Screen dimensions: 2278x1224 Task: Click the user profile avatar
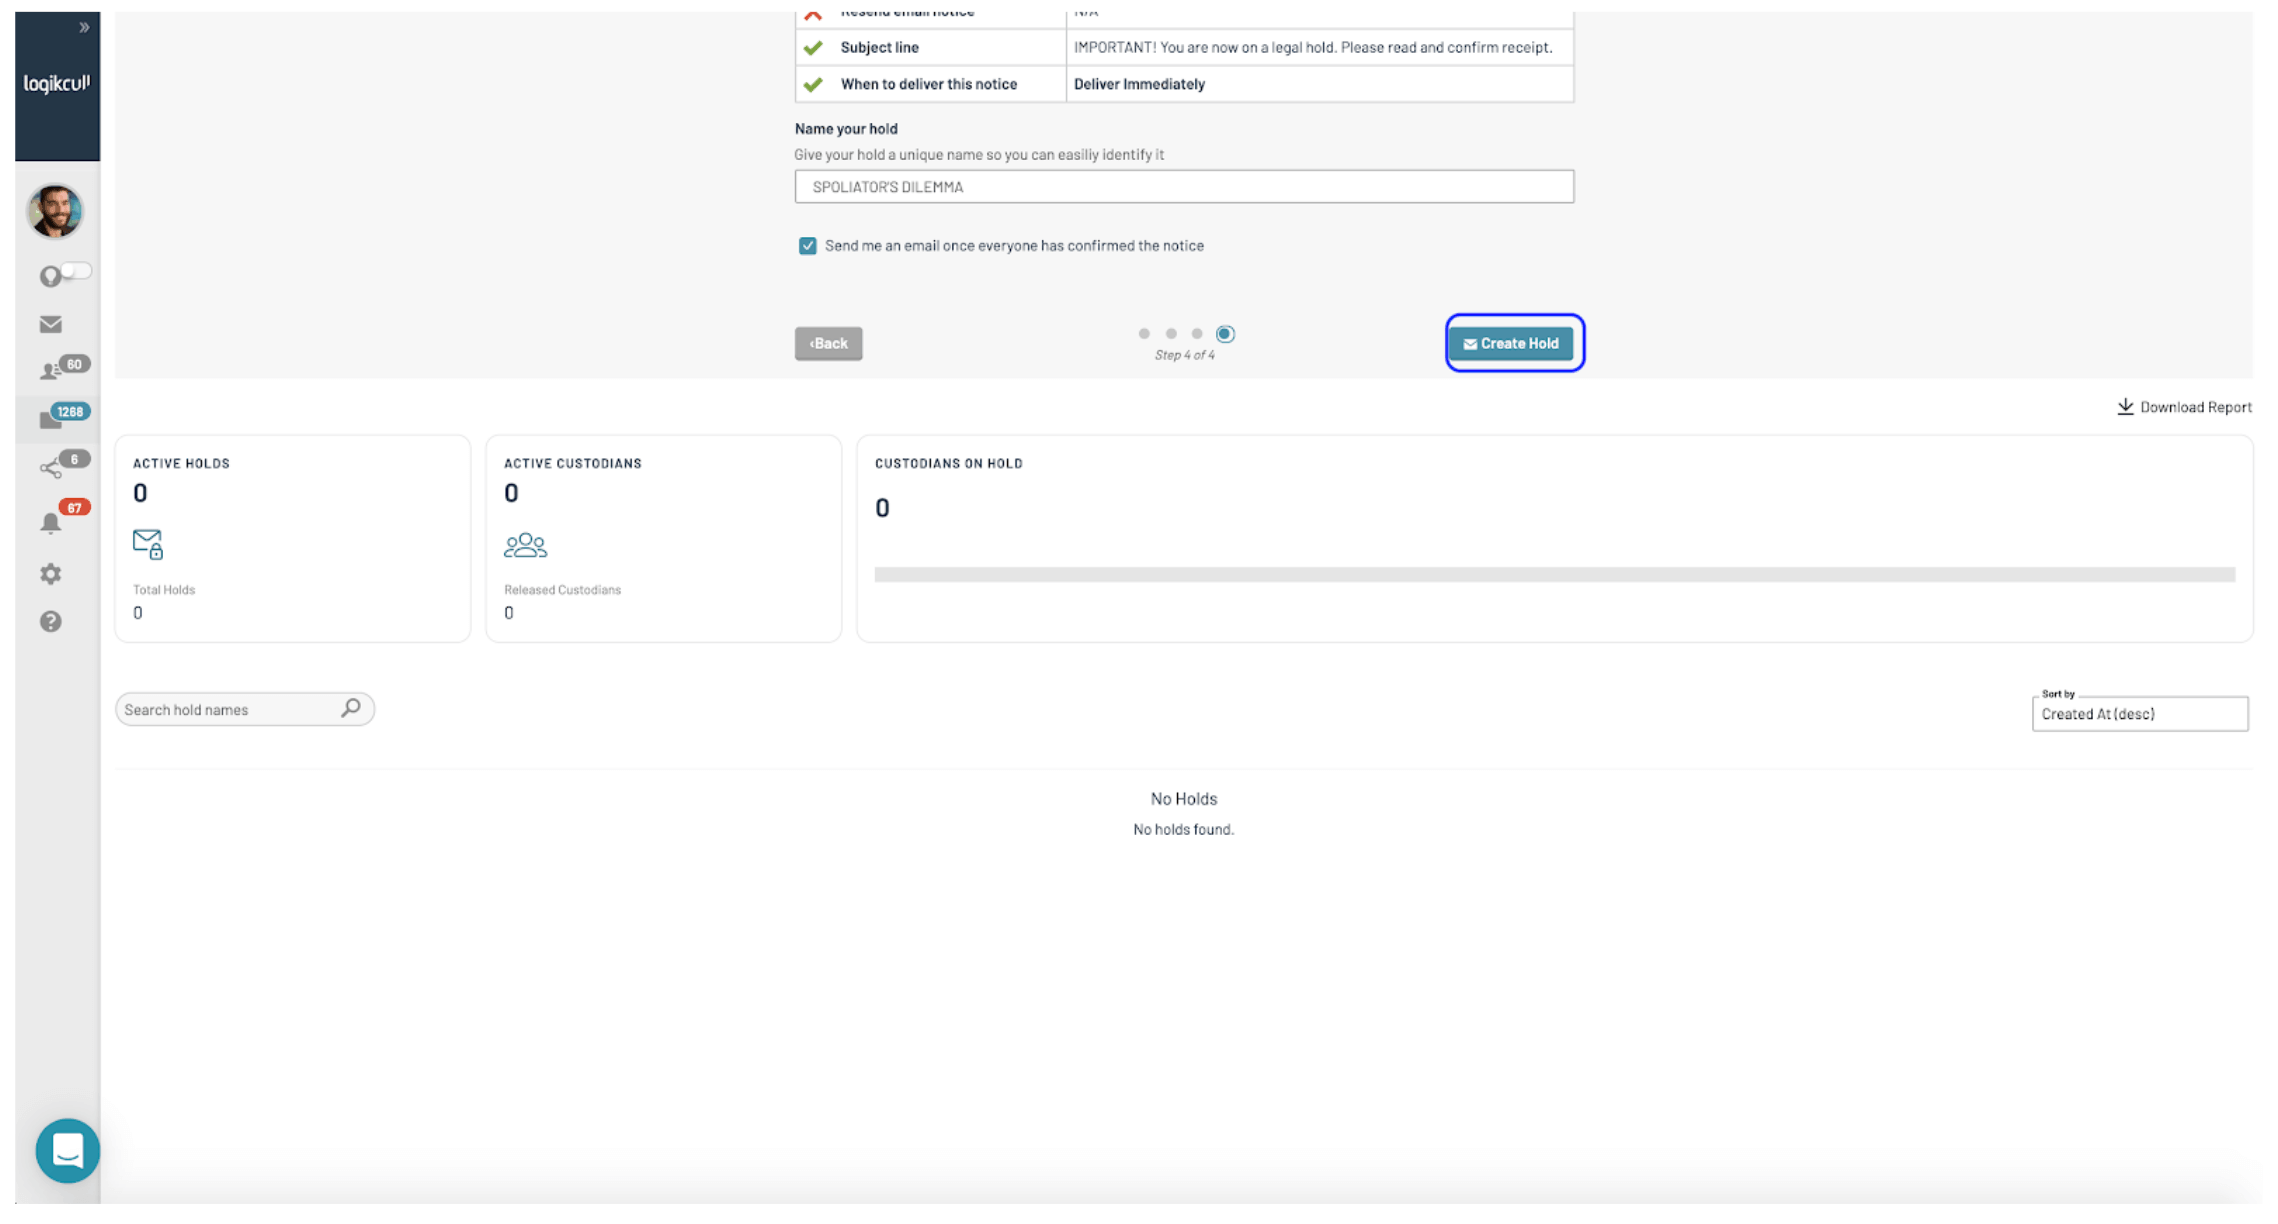[x=55, y=212]
